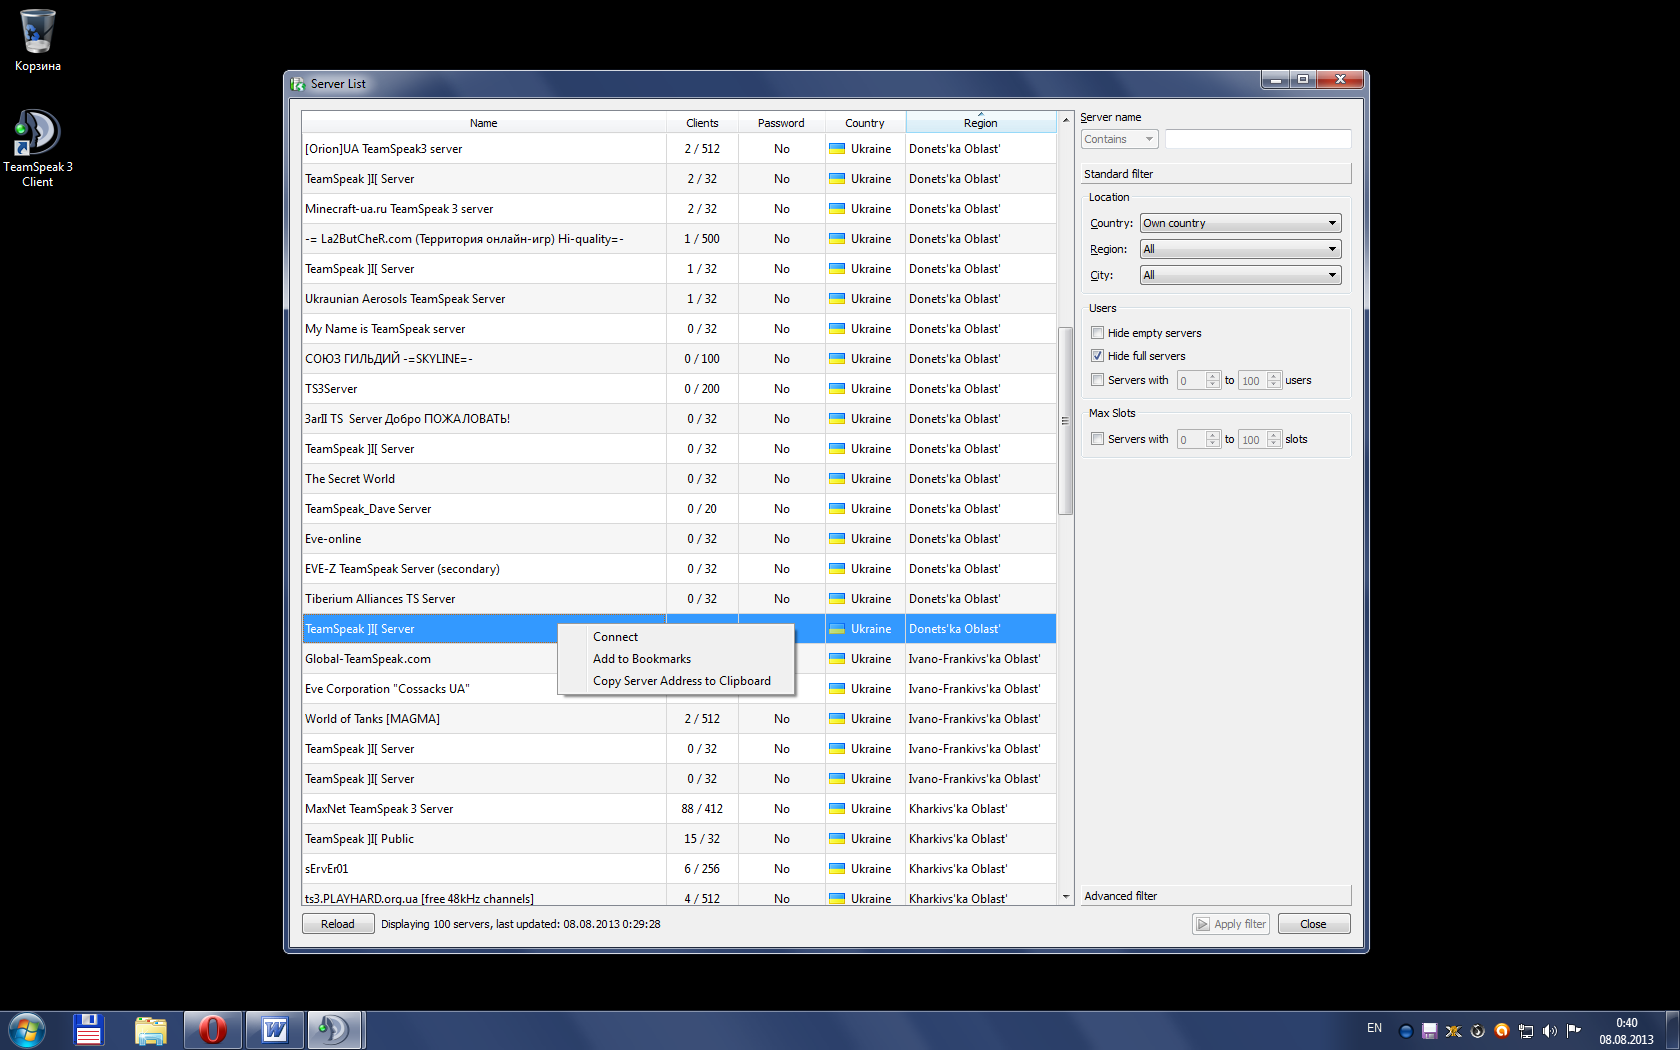This screenshot has width=1680, height=1050.
Task: Click Ukraine flag in MaxNet TeamSpeak 3 row
Action: pyautogui.click(x=837, y=809)
